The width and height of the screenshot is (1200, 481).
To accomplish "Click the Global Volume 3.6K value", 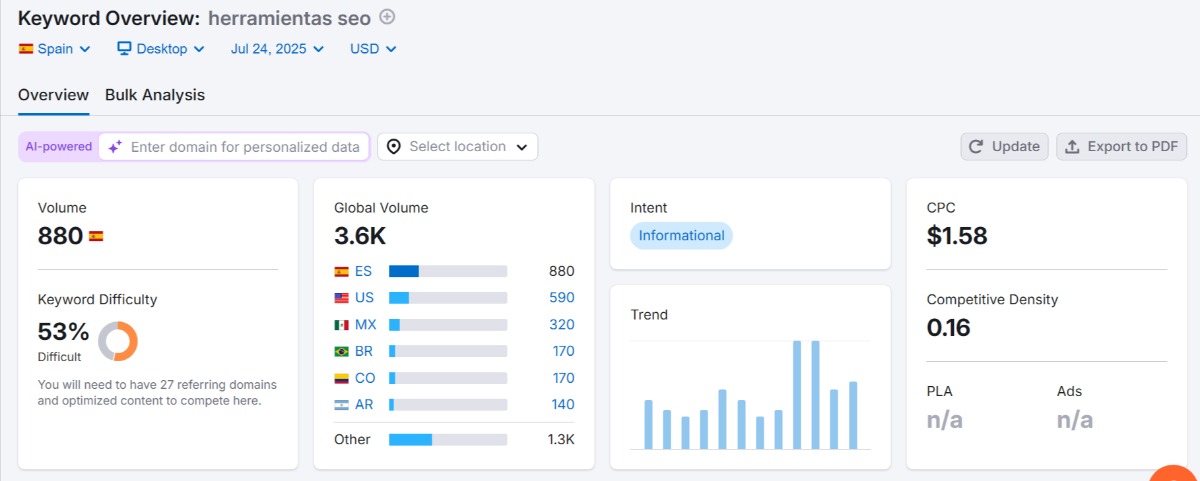I will tap(360, 237).
